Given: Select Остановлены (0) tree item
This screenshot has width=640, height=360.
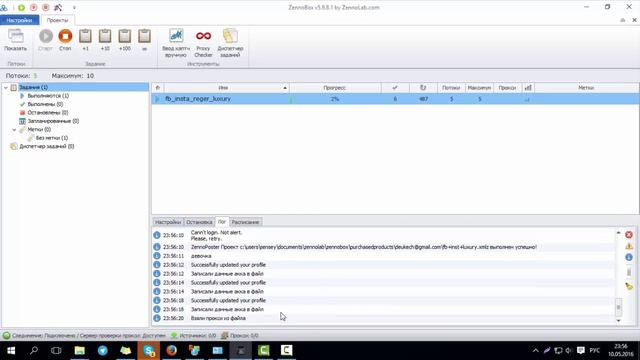Looking at the screenshot, I should (48, 113).
